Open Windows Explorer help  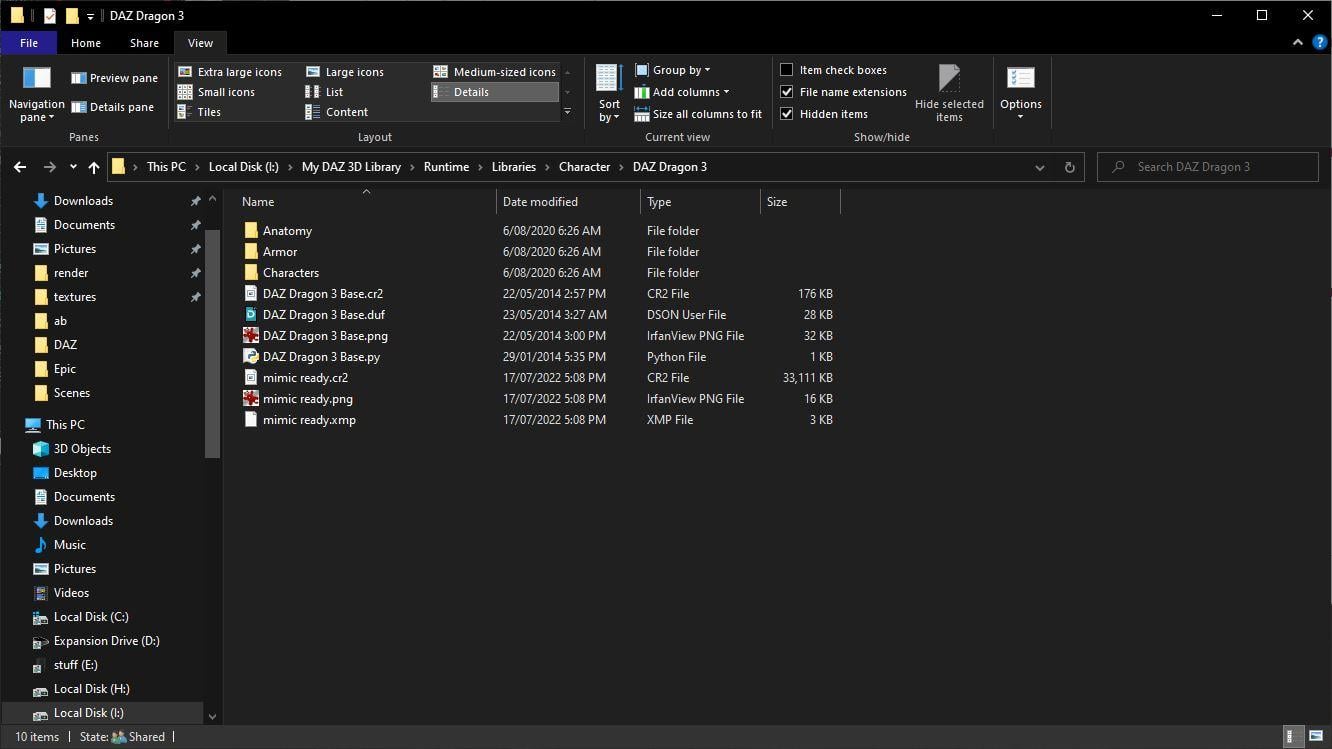point(1318,43)
